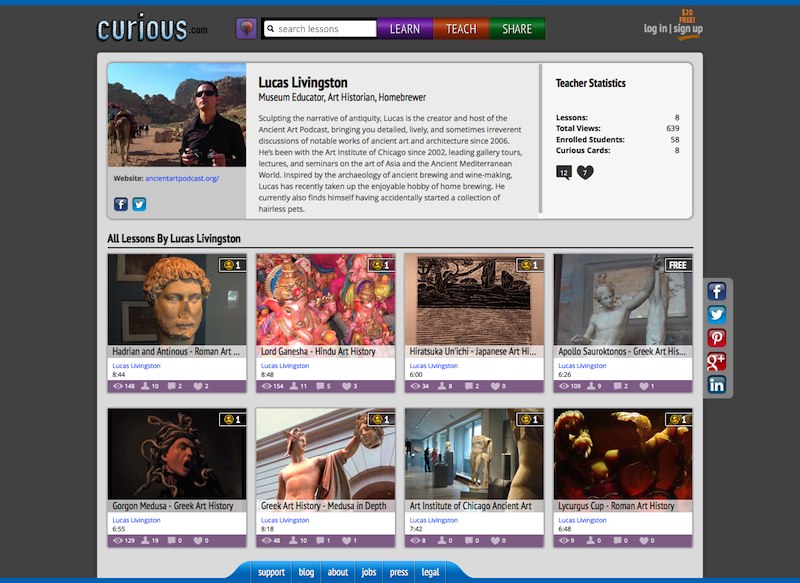The width and height of the screenshot is (800, 583).
Task: Open the Twitter icon under the teacher photo
Action: [x=139, y=204]
